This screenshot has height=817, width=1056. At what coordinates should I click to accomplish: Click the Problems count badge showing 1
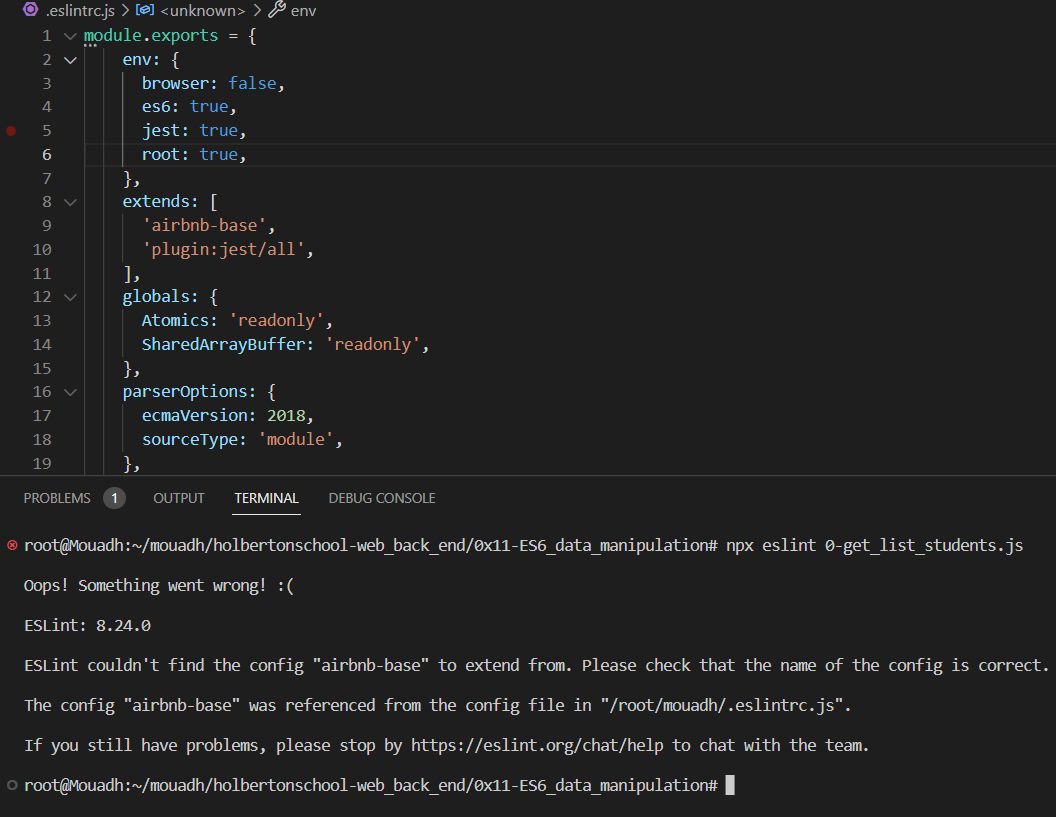click(114, 497)
